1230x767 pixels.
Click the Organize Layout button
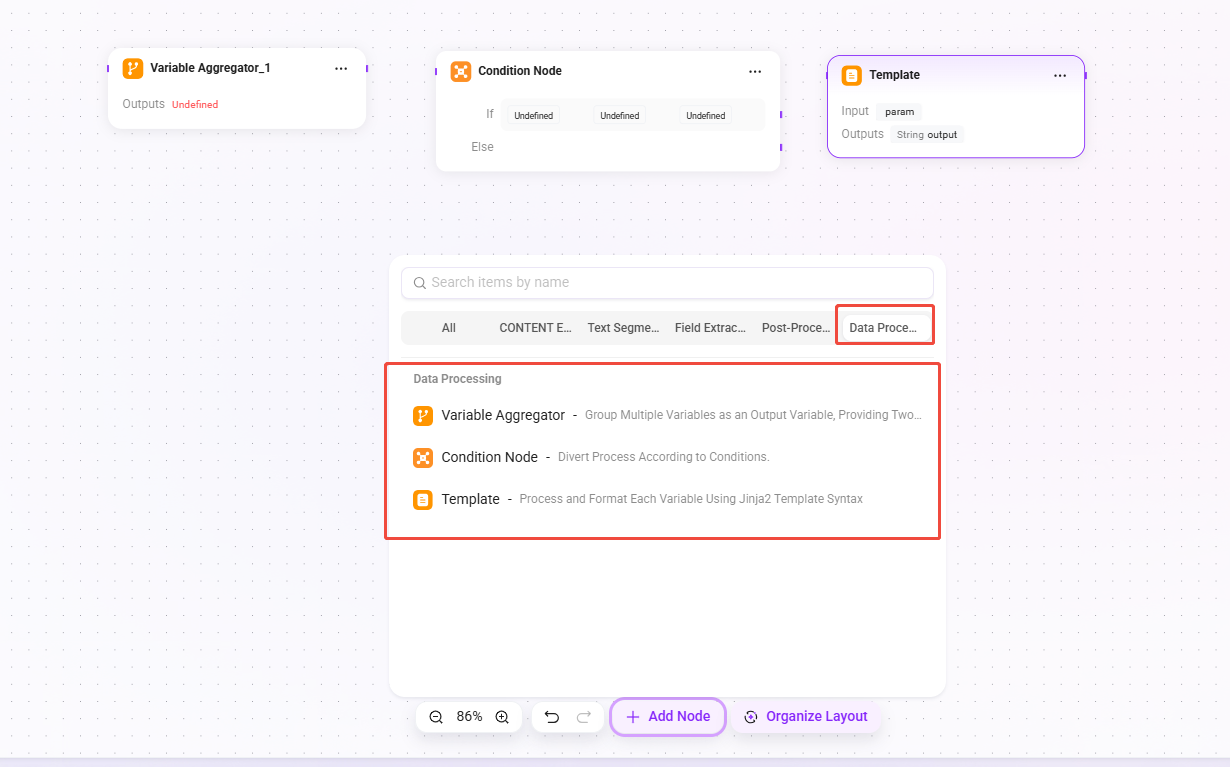pos(805,717)
